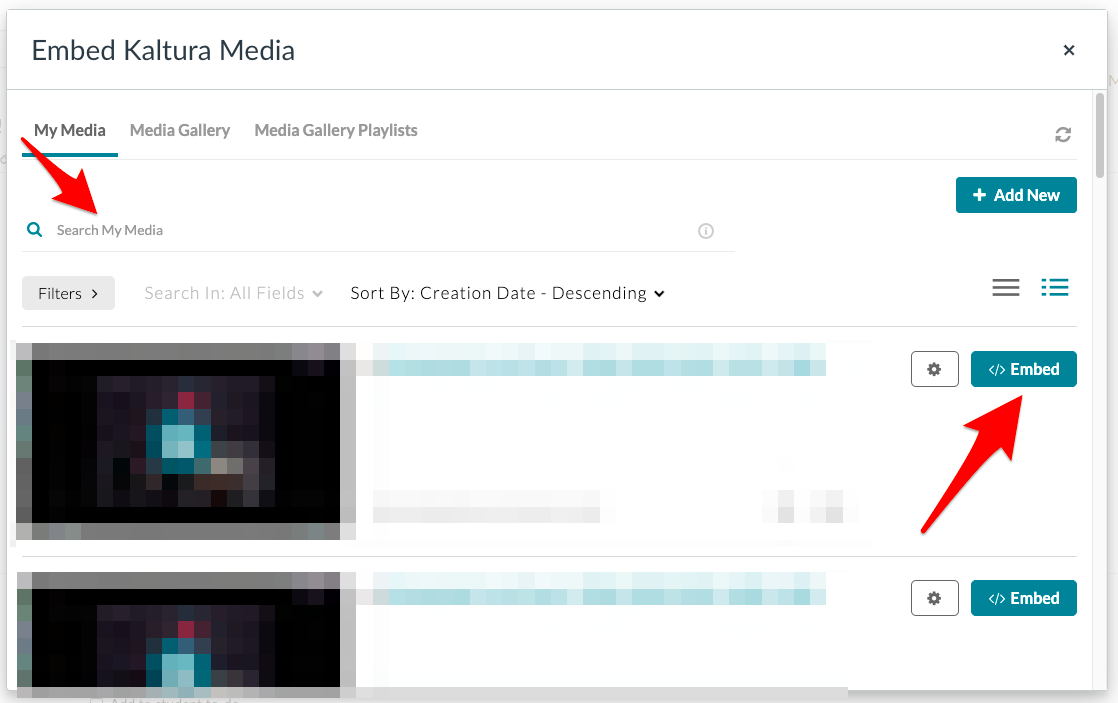Select the My Media tab
This screenshot has height=703, width=1118.
pos(69,130)
